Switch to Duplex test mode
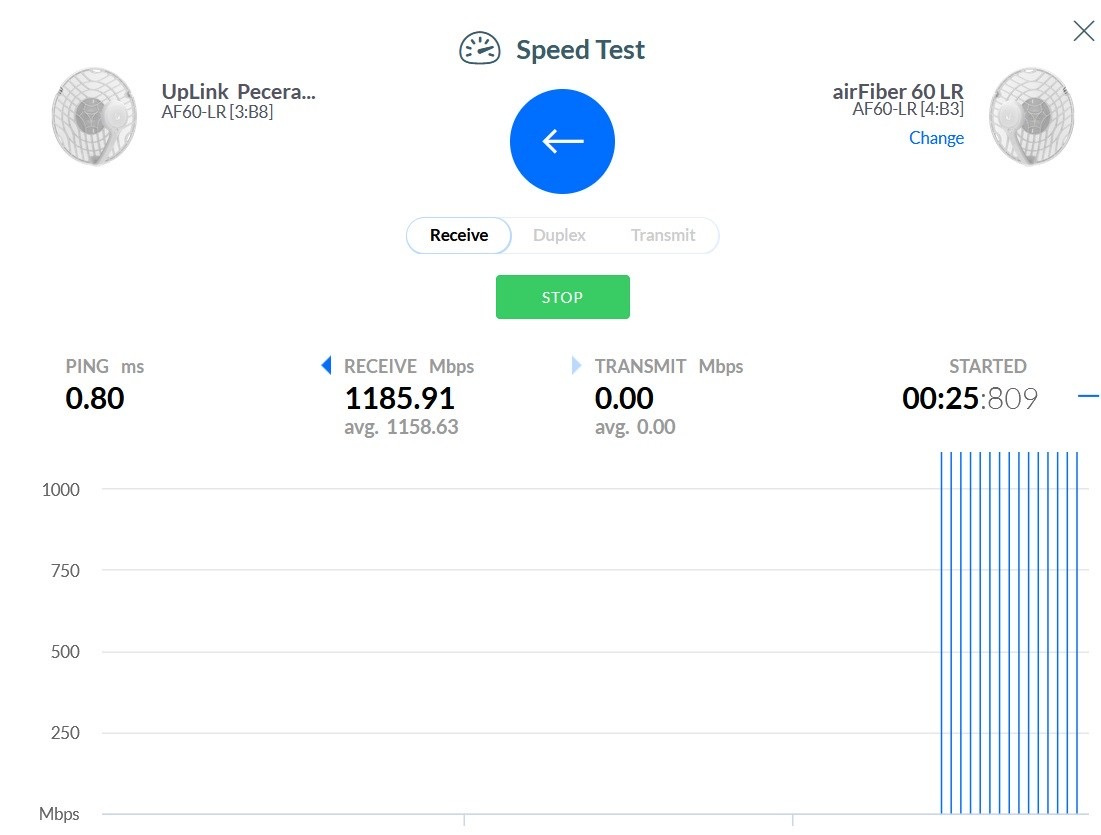This screenshot has height=835, width=1101. click(559, 236)
